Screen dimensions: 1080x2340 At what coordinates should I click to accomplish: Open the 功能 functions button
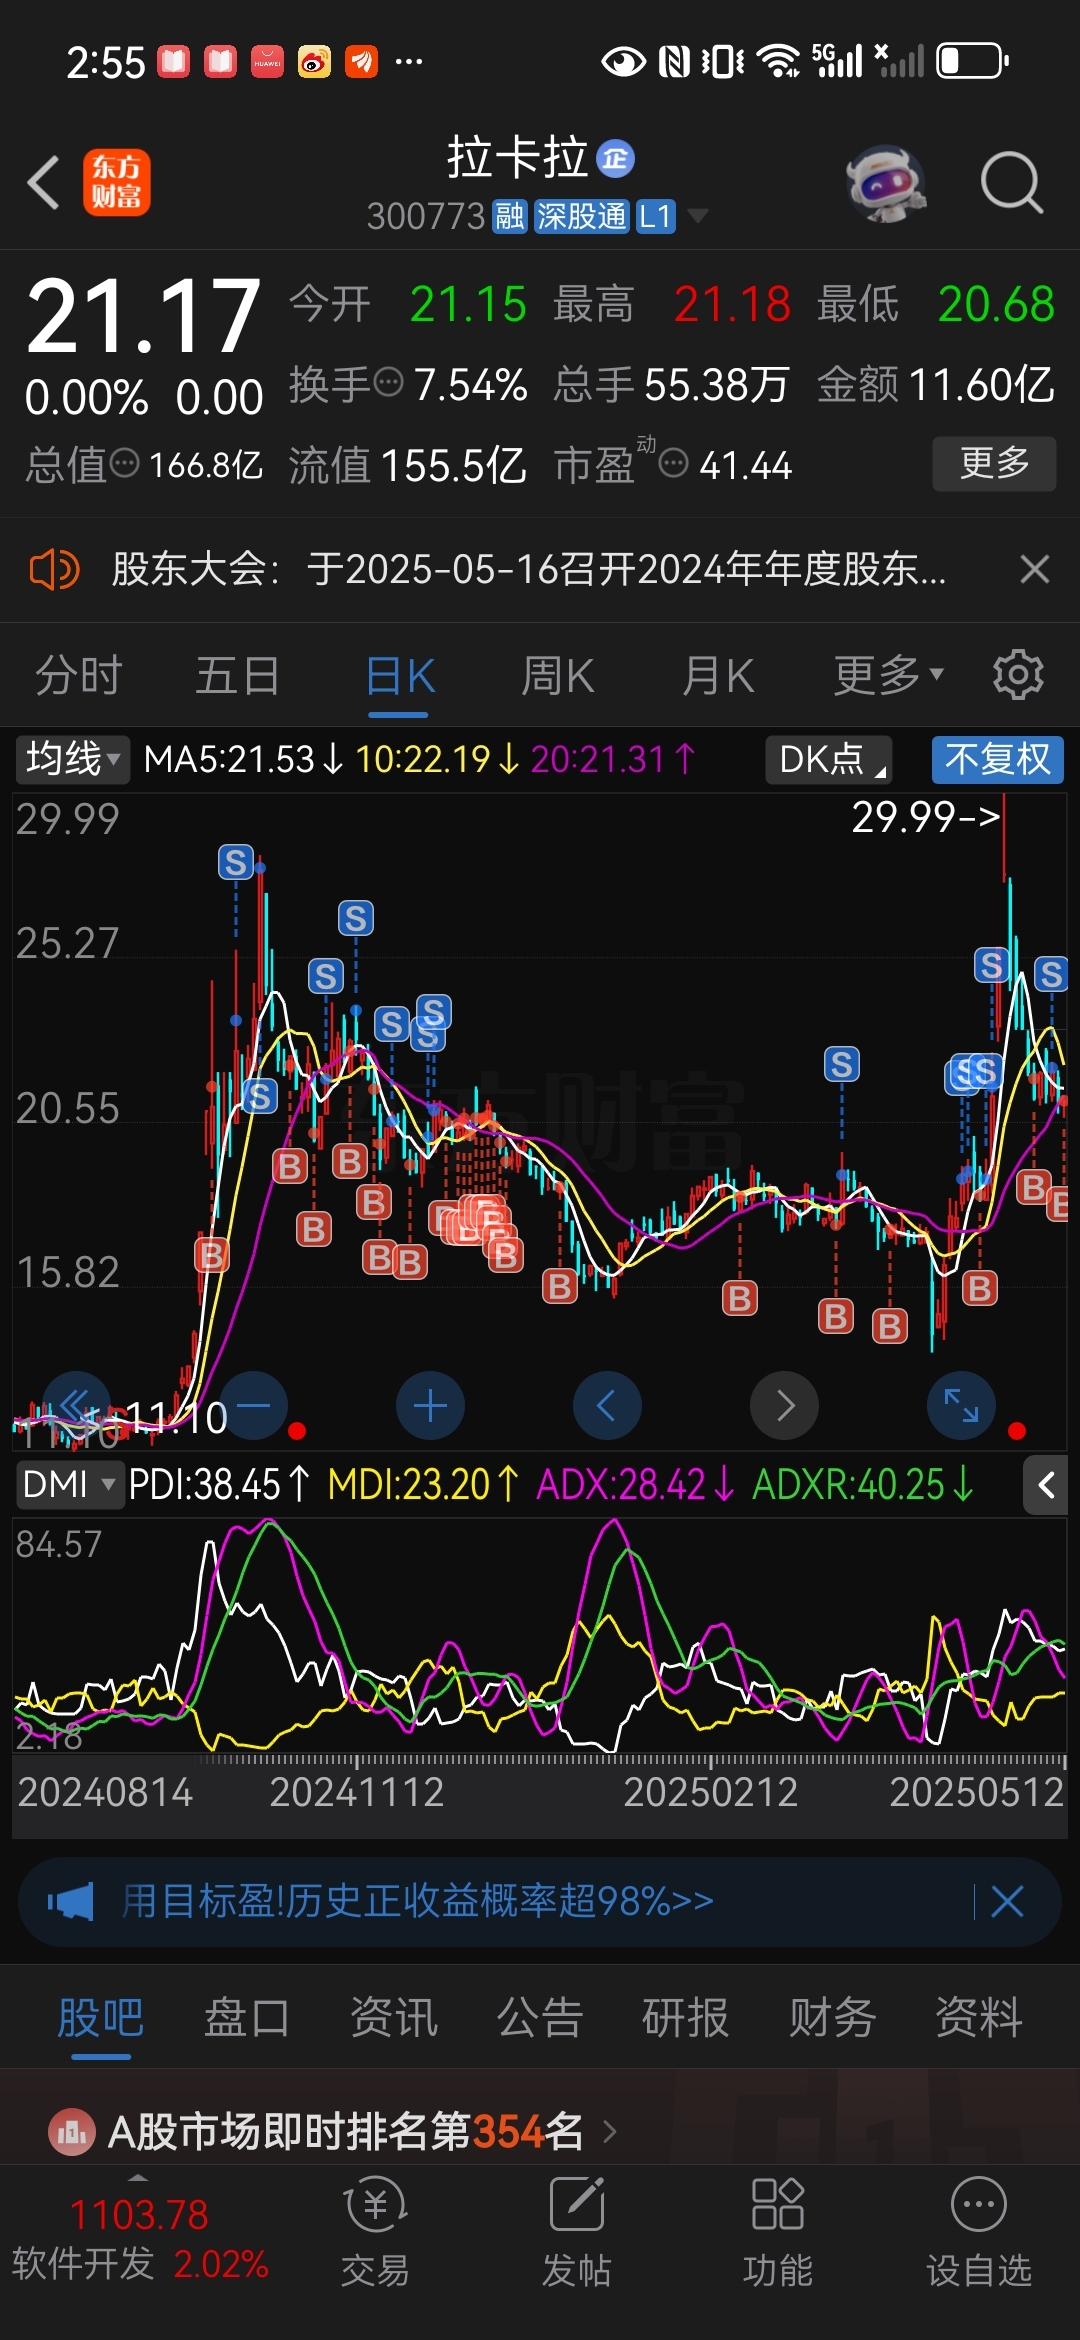pos(778,2234)
